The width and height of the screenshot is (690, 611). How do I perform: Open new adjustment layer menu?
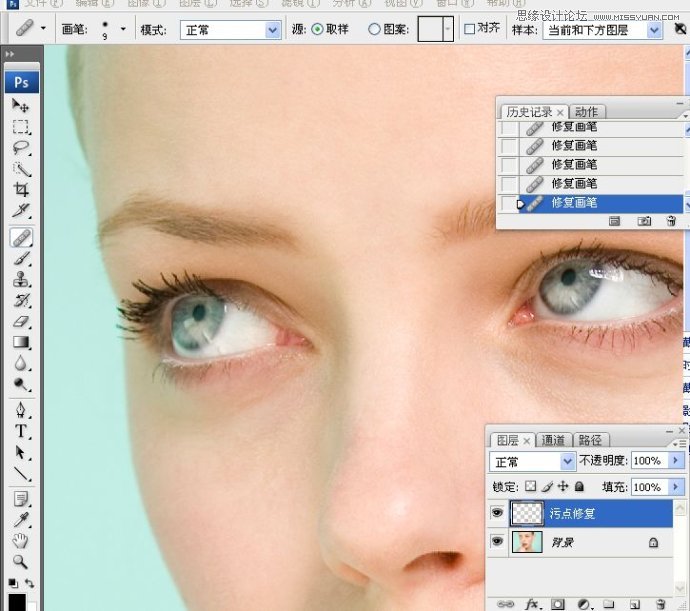(584, 604)
